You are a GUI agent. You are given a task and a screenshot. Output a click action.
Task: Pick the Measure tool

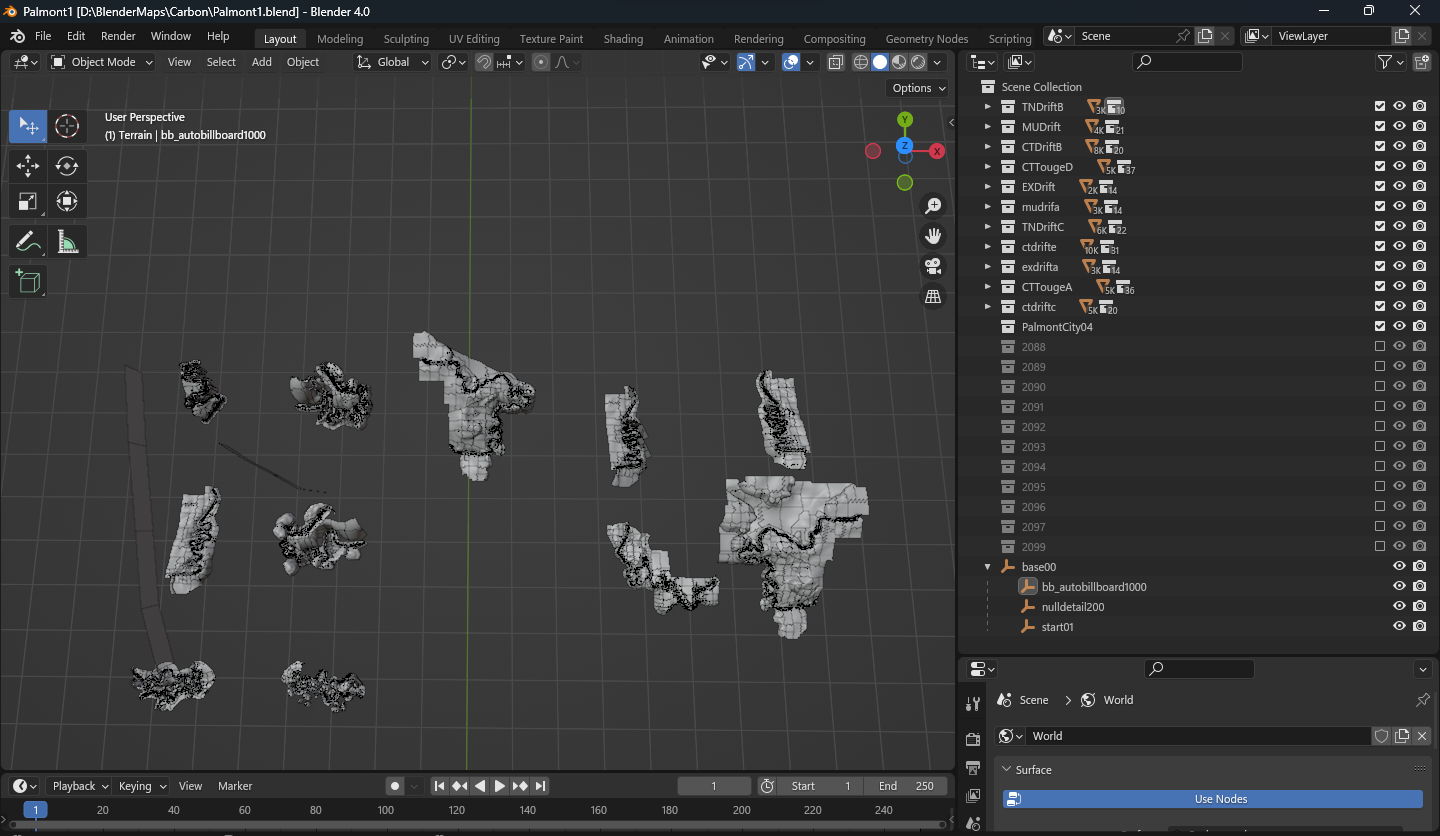click(67, 241)
